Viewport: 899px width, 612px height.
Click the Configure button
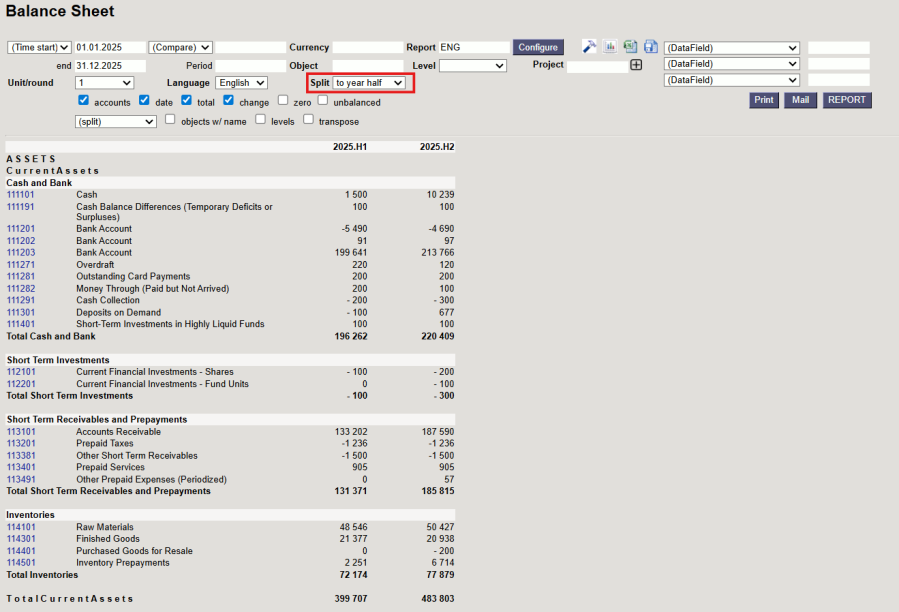538,48
